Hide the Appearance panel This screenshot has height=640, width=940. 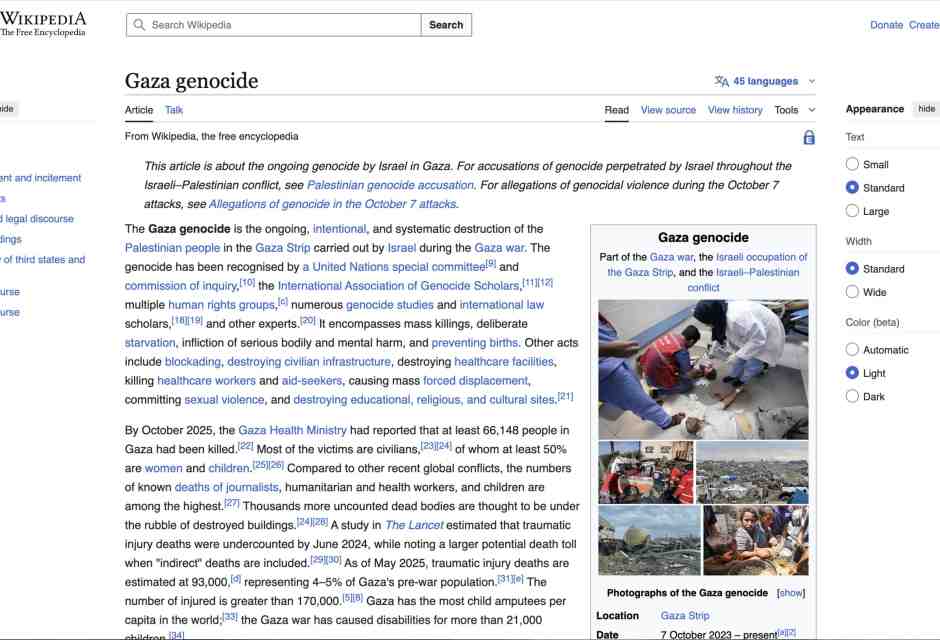click(x=926, y=109)
